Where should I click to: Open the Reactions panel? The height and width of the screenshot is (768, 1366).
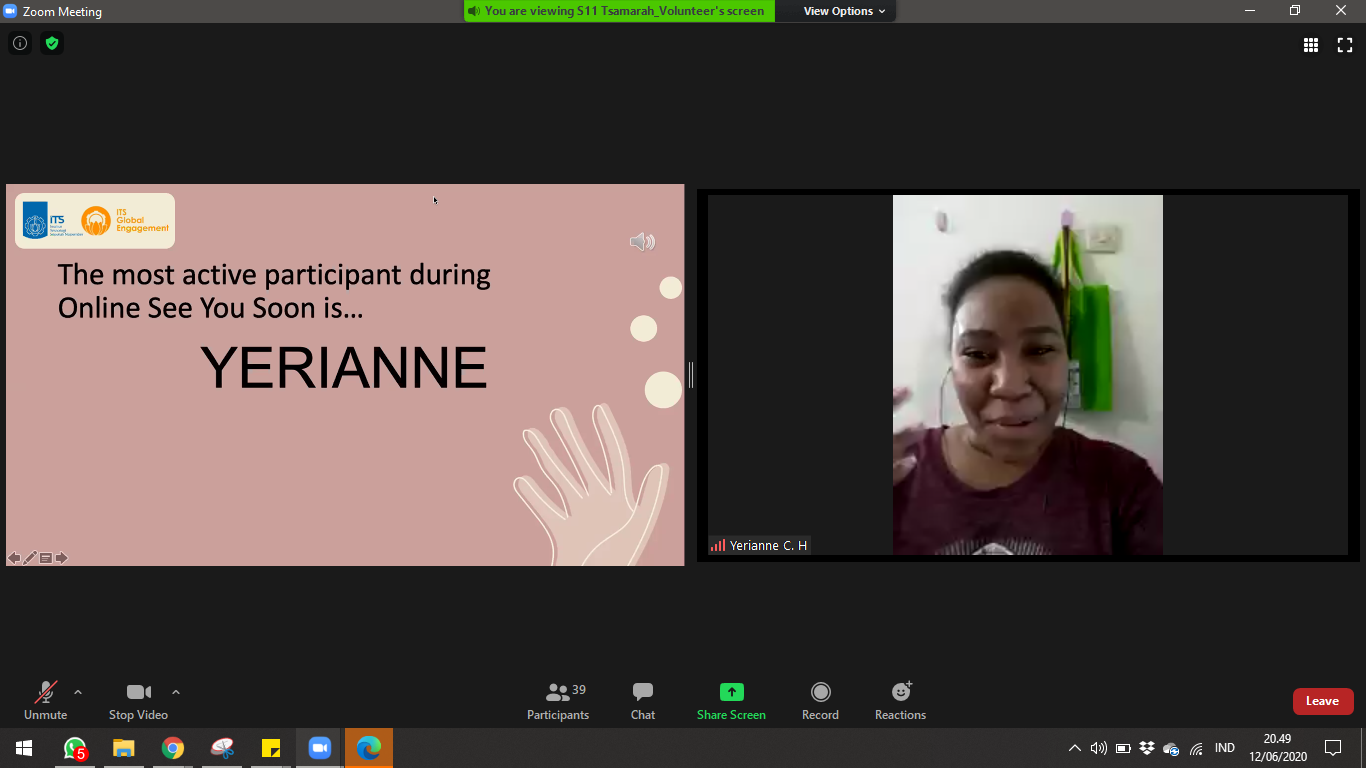(900, 701)
